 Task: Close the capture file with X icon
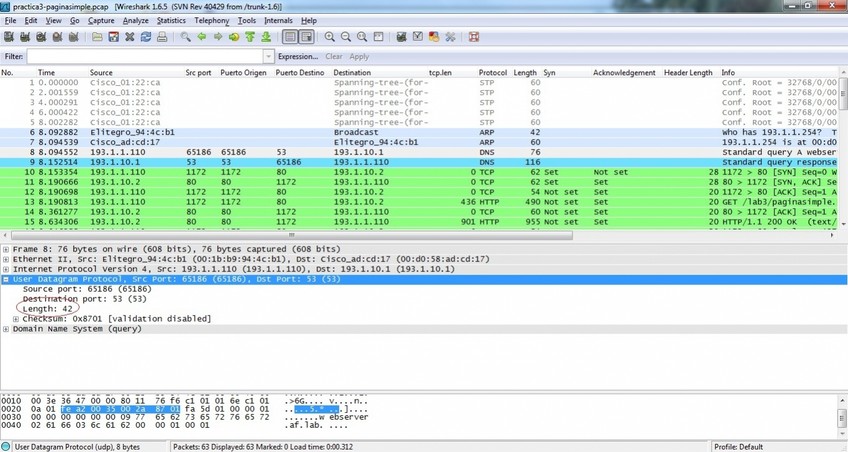click(129, 37)
